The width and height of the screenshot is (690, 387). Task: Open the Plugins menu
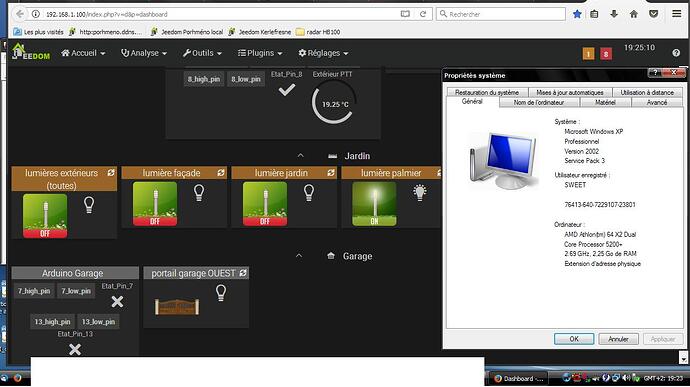tap(260, 53)
